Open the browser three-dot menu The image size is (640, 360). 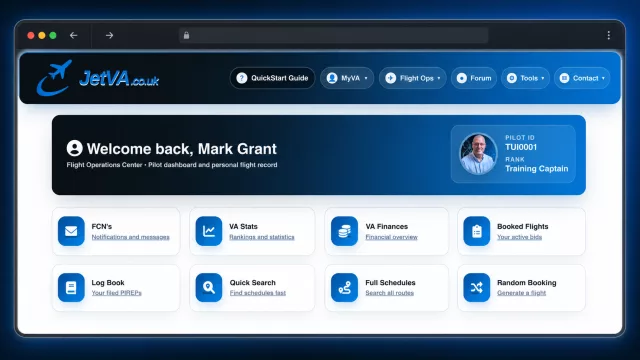[609, 36]
